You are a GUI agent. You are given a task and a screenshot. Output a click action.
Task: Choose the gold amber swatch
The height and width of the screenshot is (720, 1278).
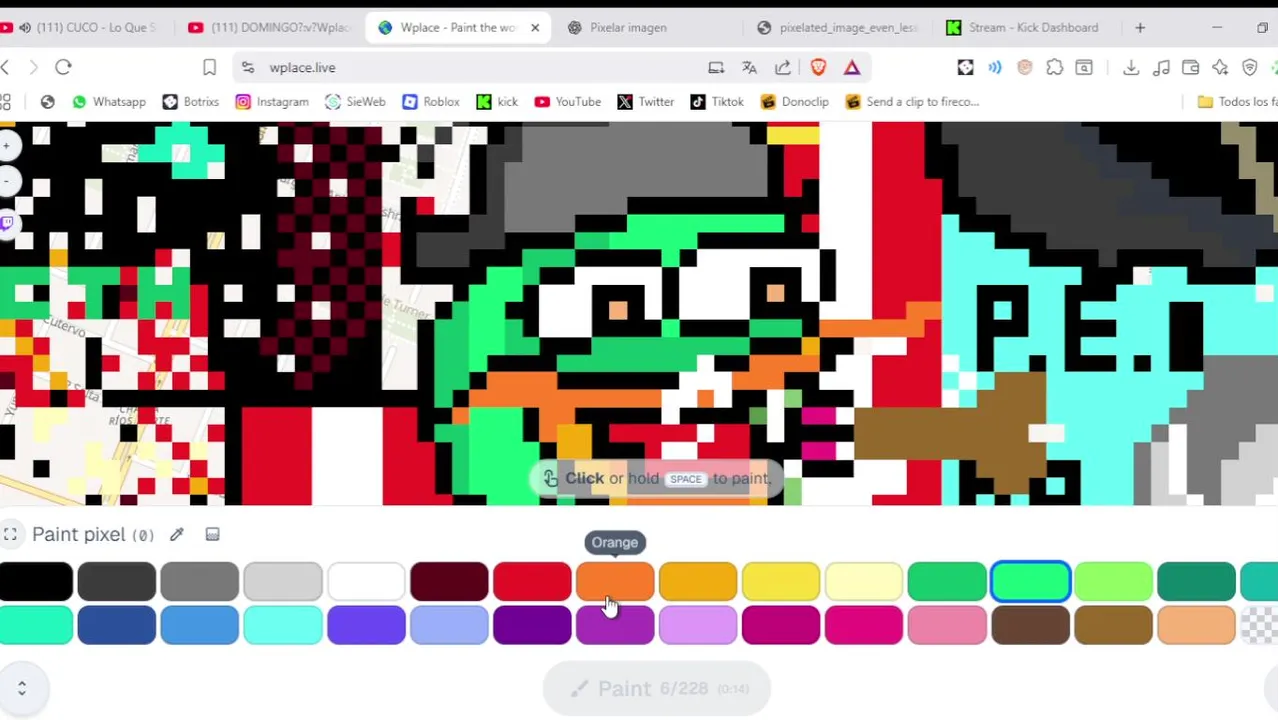coord(698,581)
